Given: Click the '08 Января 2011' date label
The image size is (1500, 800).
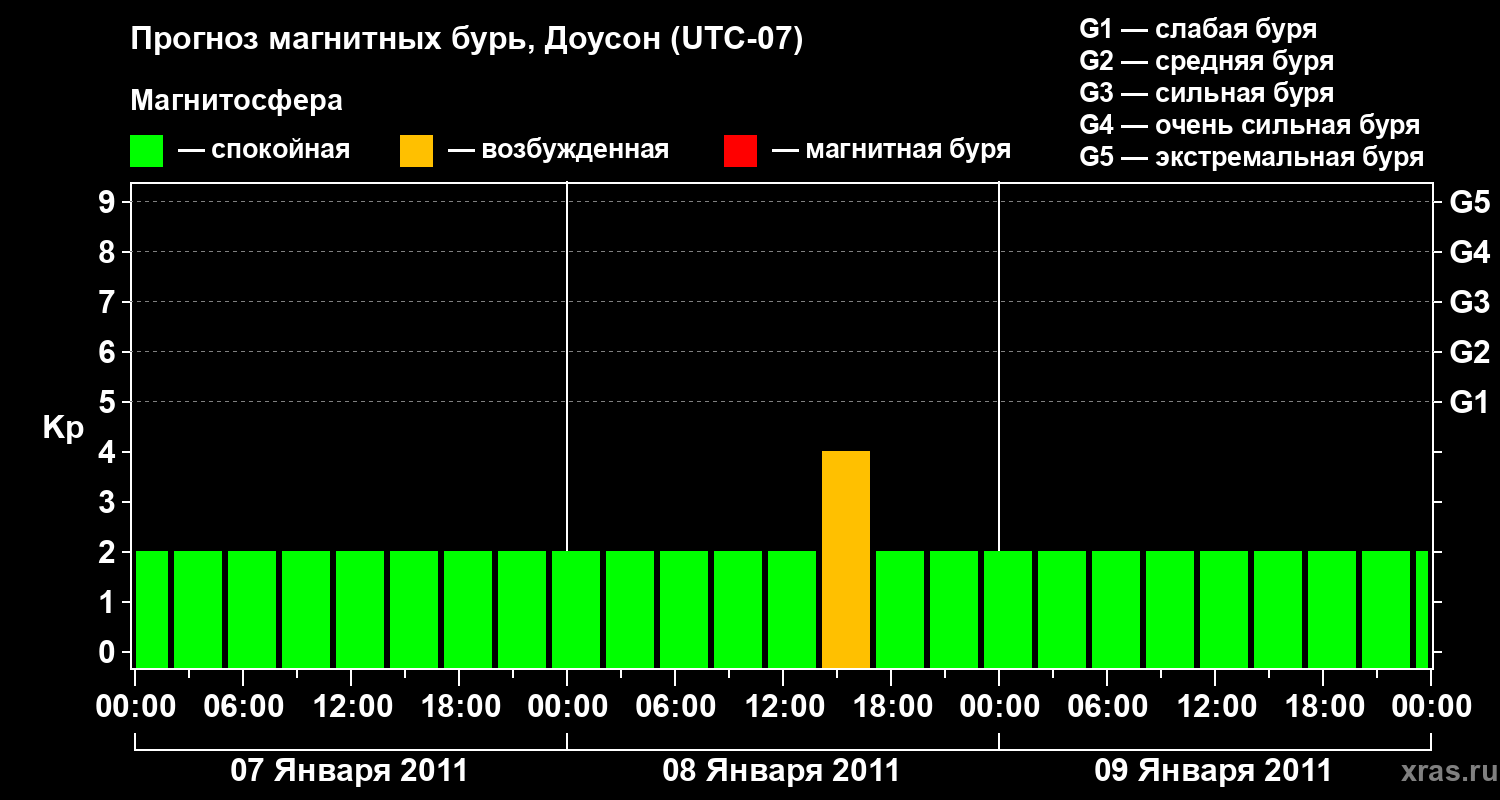Looking at the screenshot, I should tap(781, 771).
